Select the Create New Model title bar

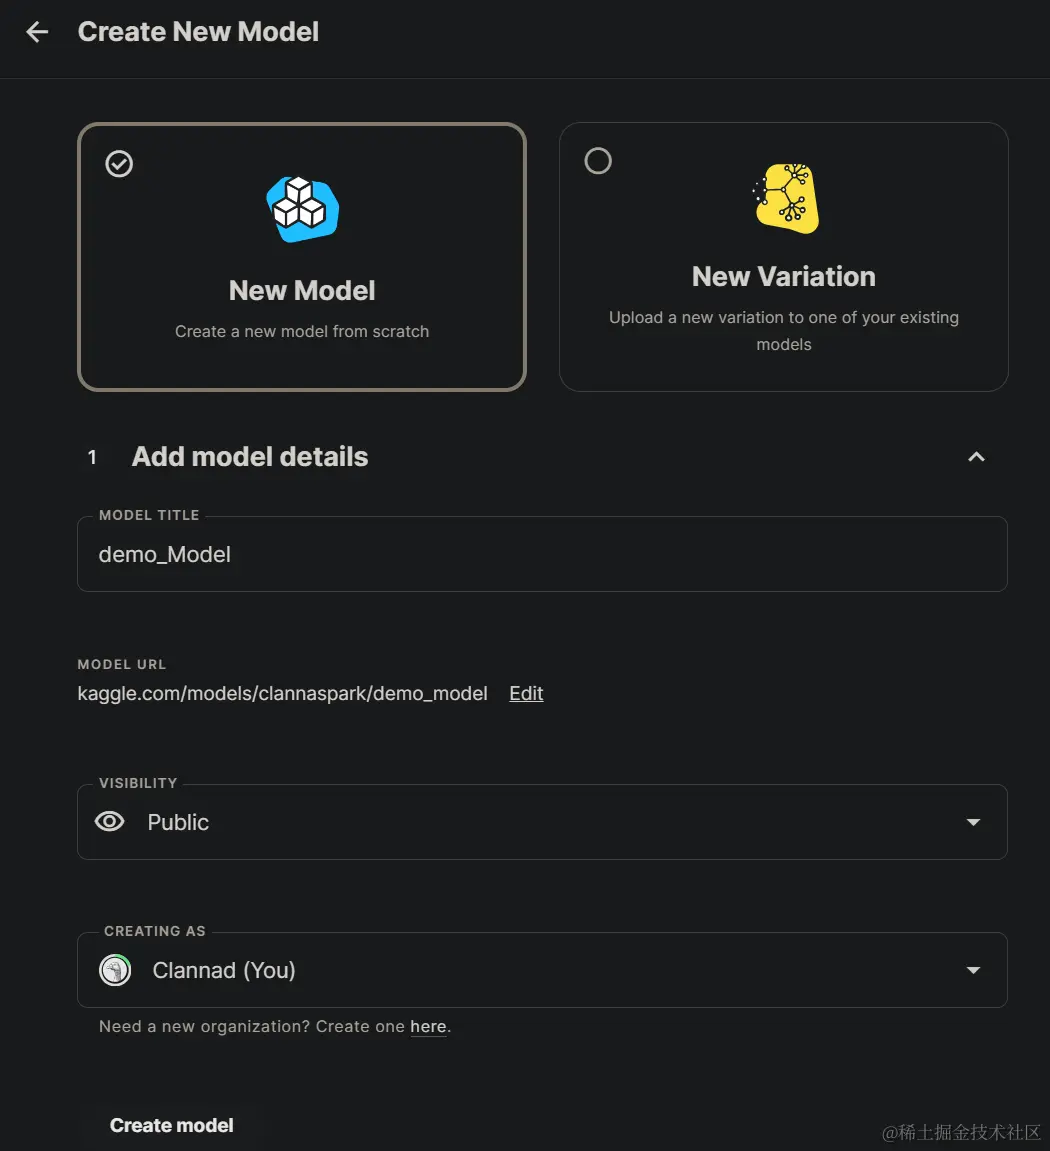tap(197, 31)
